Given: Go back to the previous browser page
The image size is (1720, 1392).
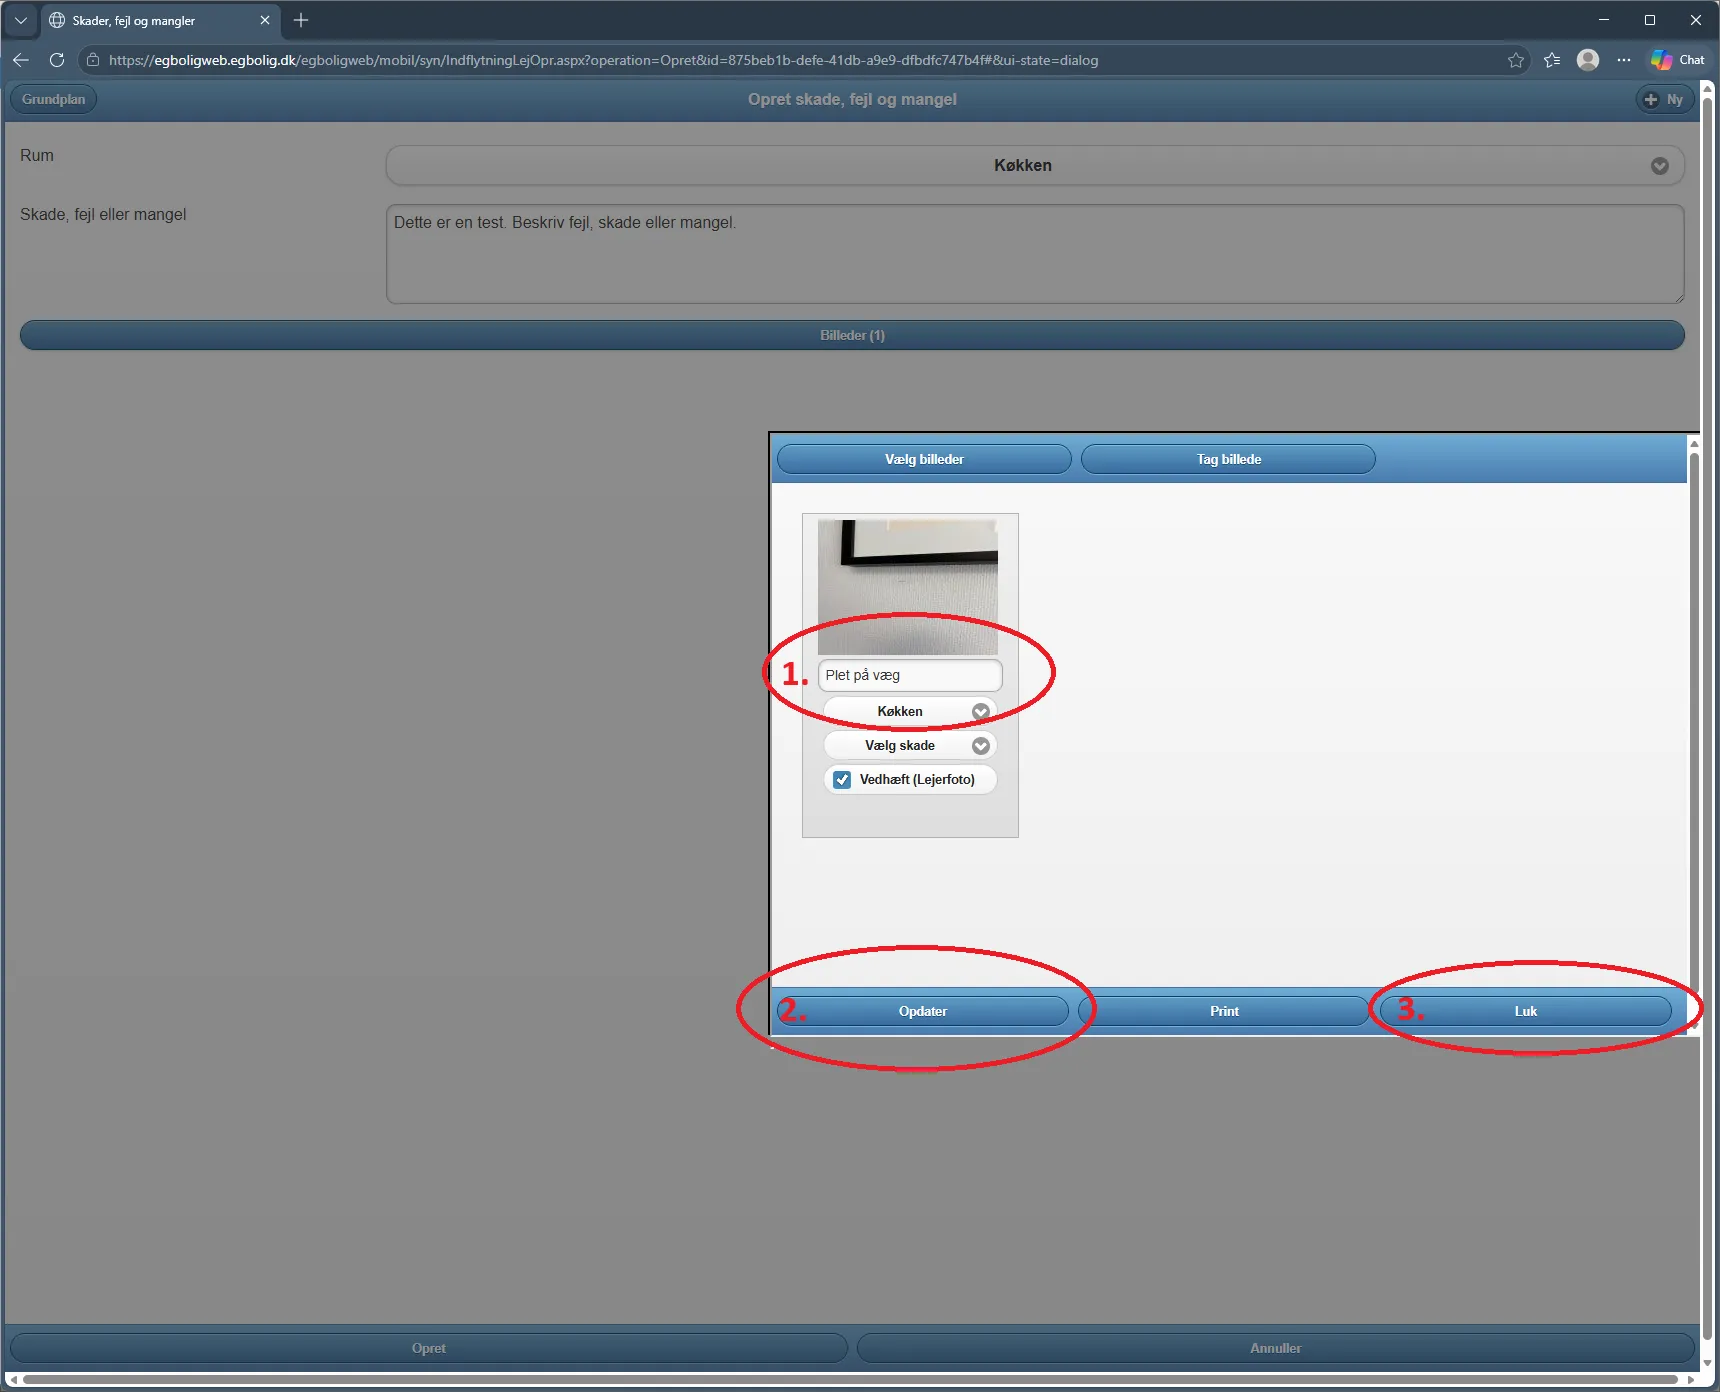Looking at the screenshot, I should click(21, 60).
